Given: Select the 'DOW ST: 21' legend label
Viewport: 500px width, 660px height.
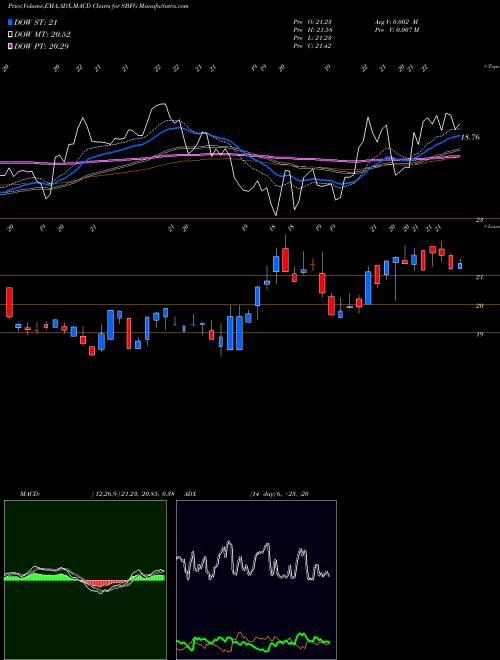Looking at the screenshot, I should click(36, 22).
